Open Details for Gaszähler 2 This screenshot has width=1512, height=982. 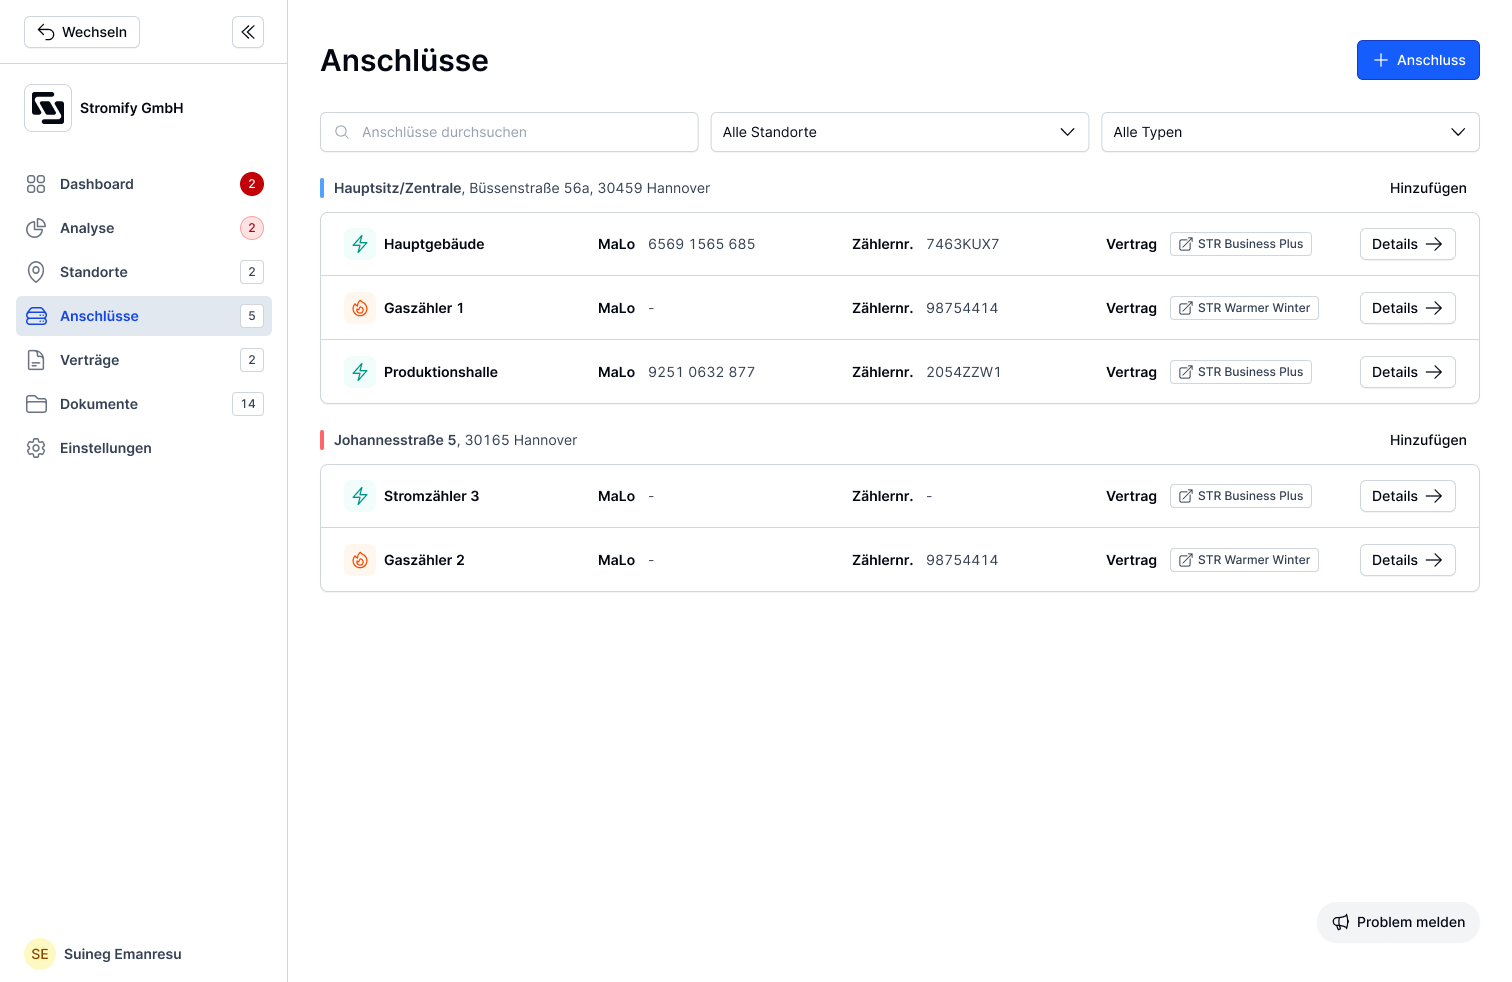pos(1407,560)
